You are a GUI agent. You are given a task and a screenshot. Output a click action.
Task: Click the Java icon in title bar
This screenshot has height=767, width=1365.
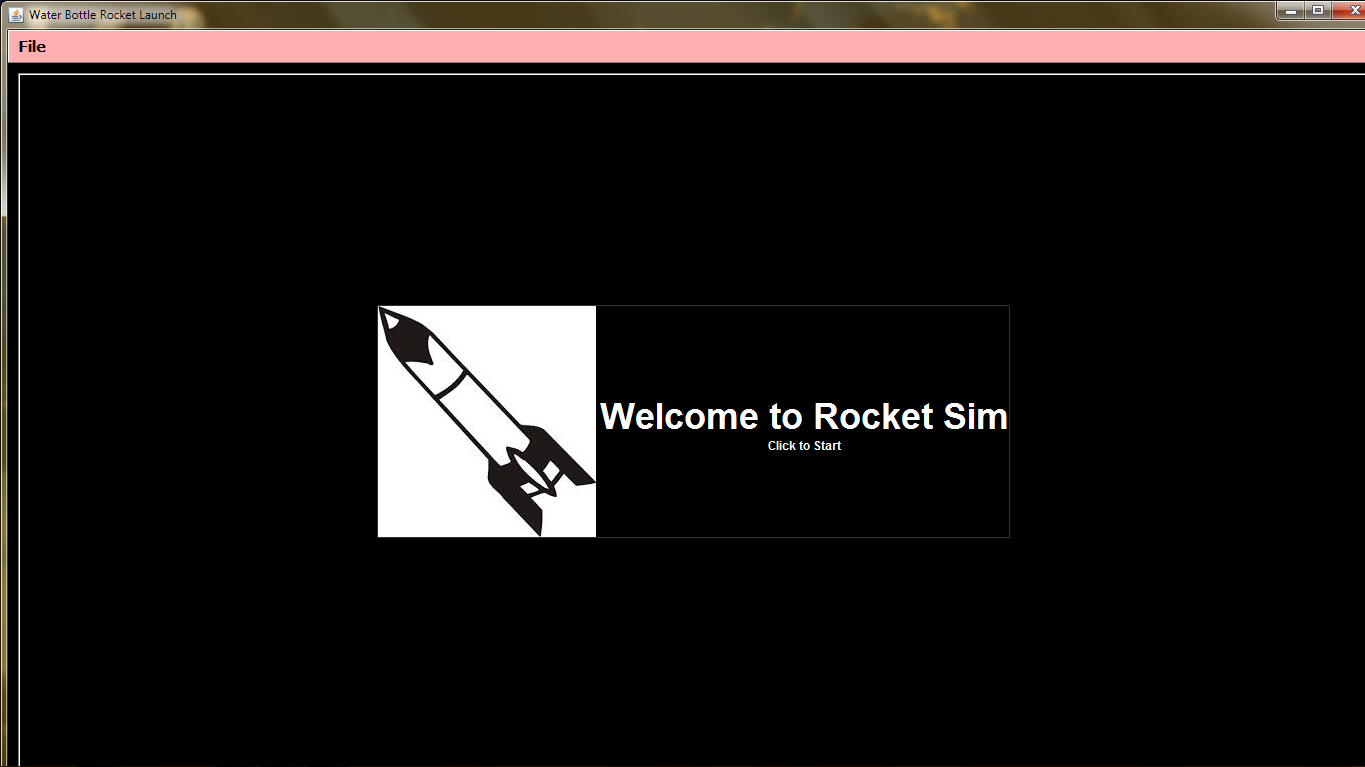point(16,14)
